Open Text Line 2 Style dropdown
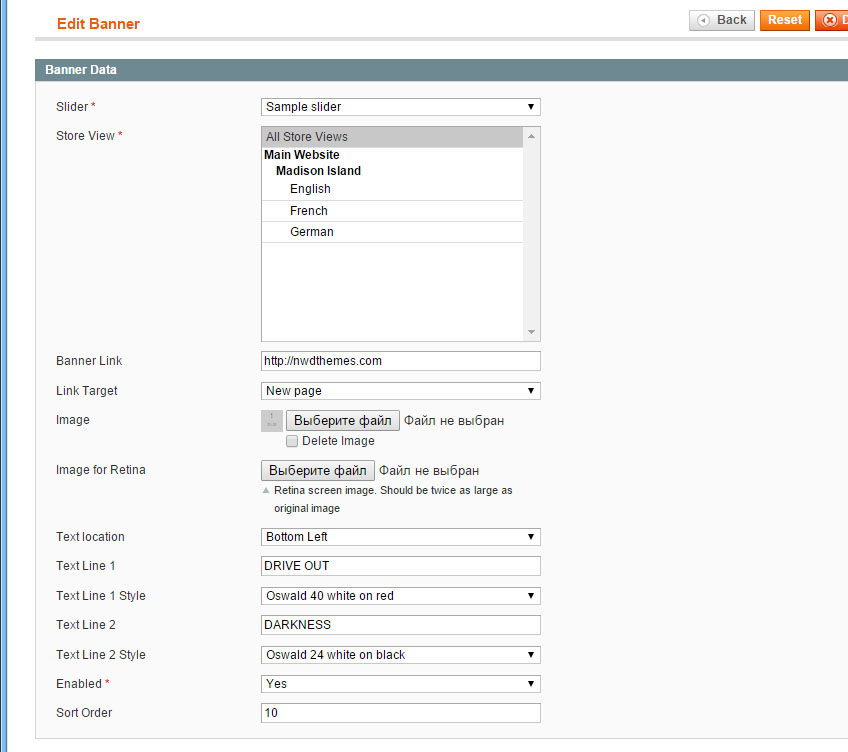 (401, 655)
